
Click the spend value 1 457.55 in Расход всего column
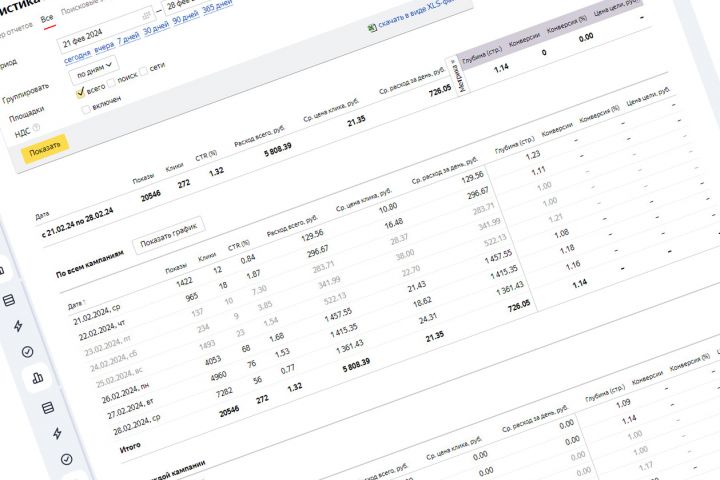coord(338,314)
